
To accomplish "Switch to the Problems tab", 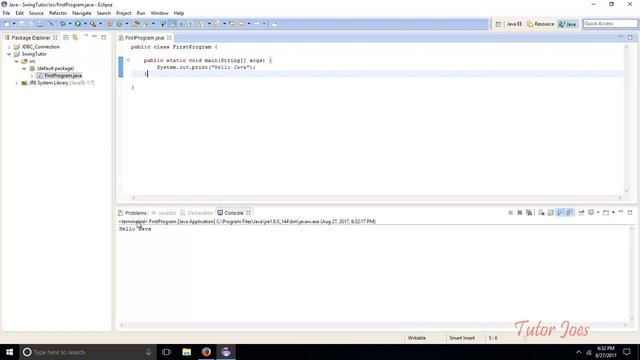I will (132, 213).
